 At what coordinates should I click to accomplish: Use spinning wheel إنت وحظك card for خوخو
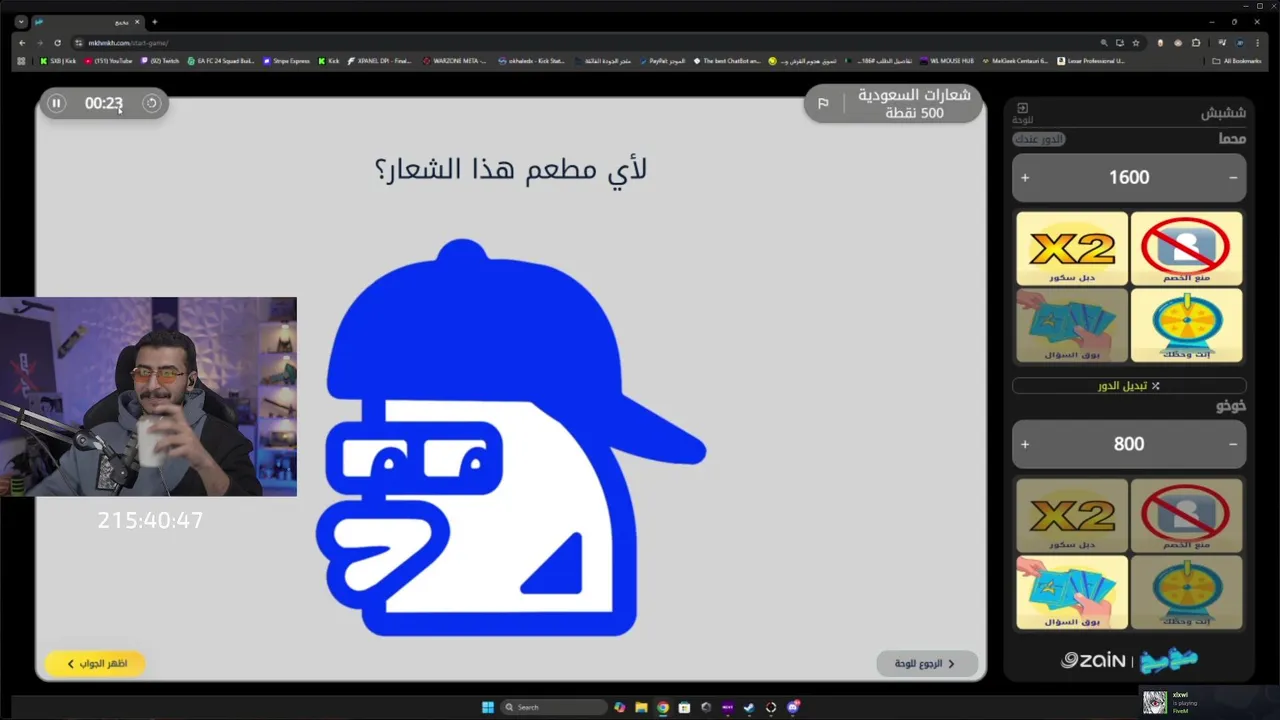(1186, 592)
